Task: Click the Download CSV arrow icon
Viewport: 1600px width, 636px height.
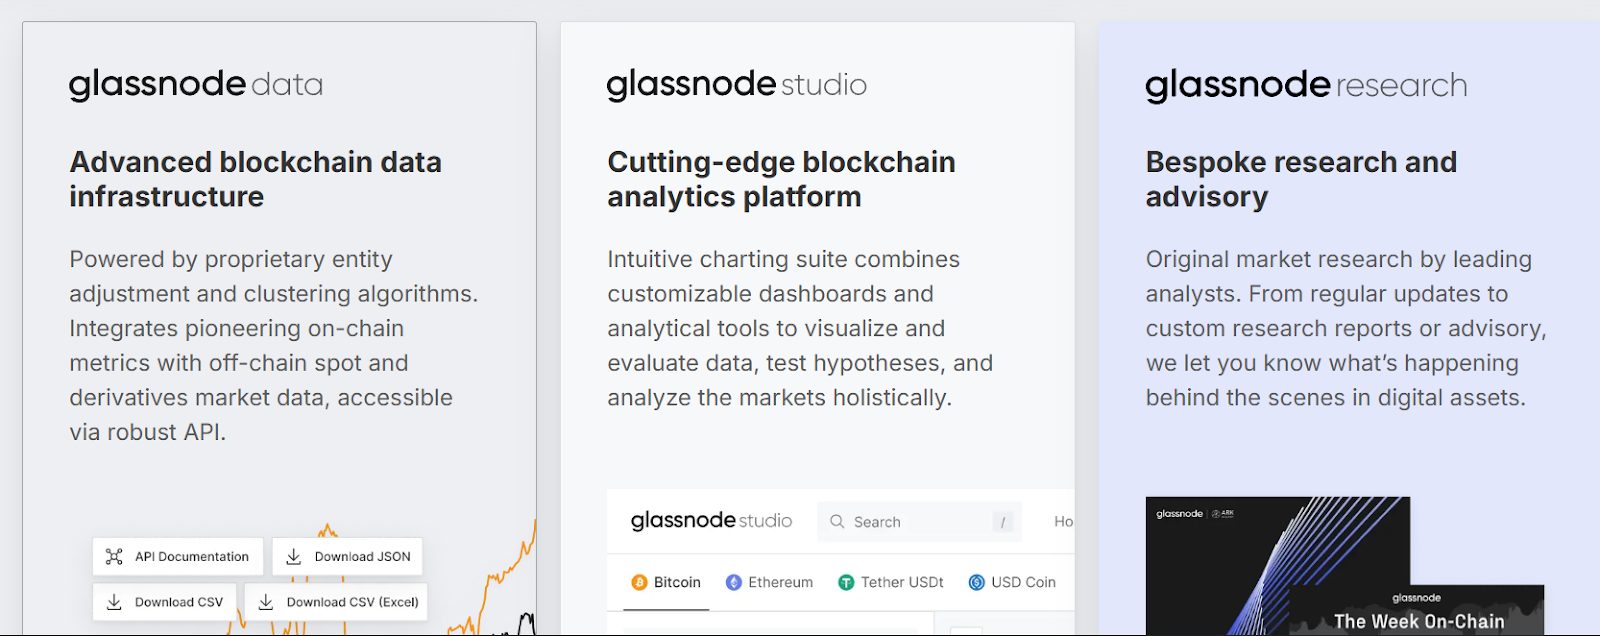Action: [114, 602]
